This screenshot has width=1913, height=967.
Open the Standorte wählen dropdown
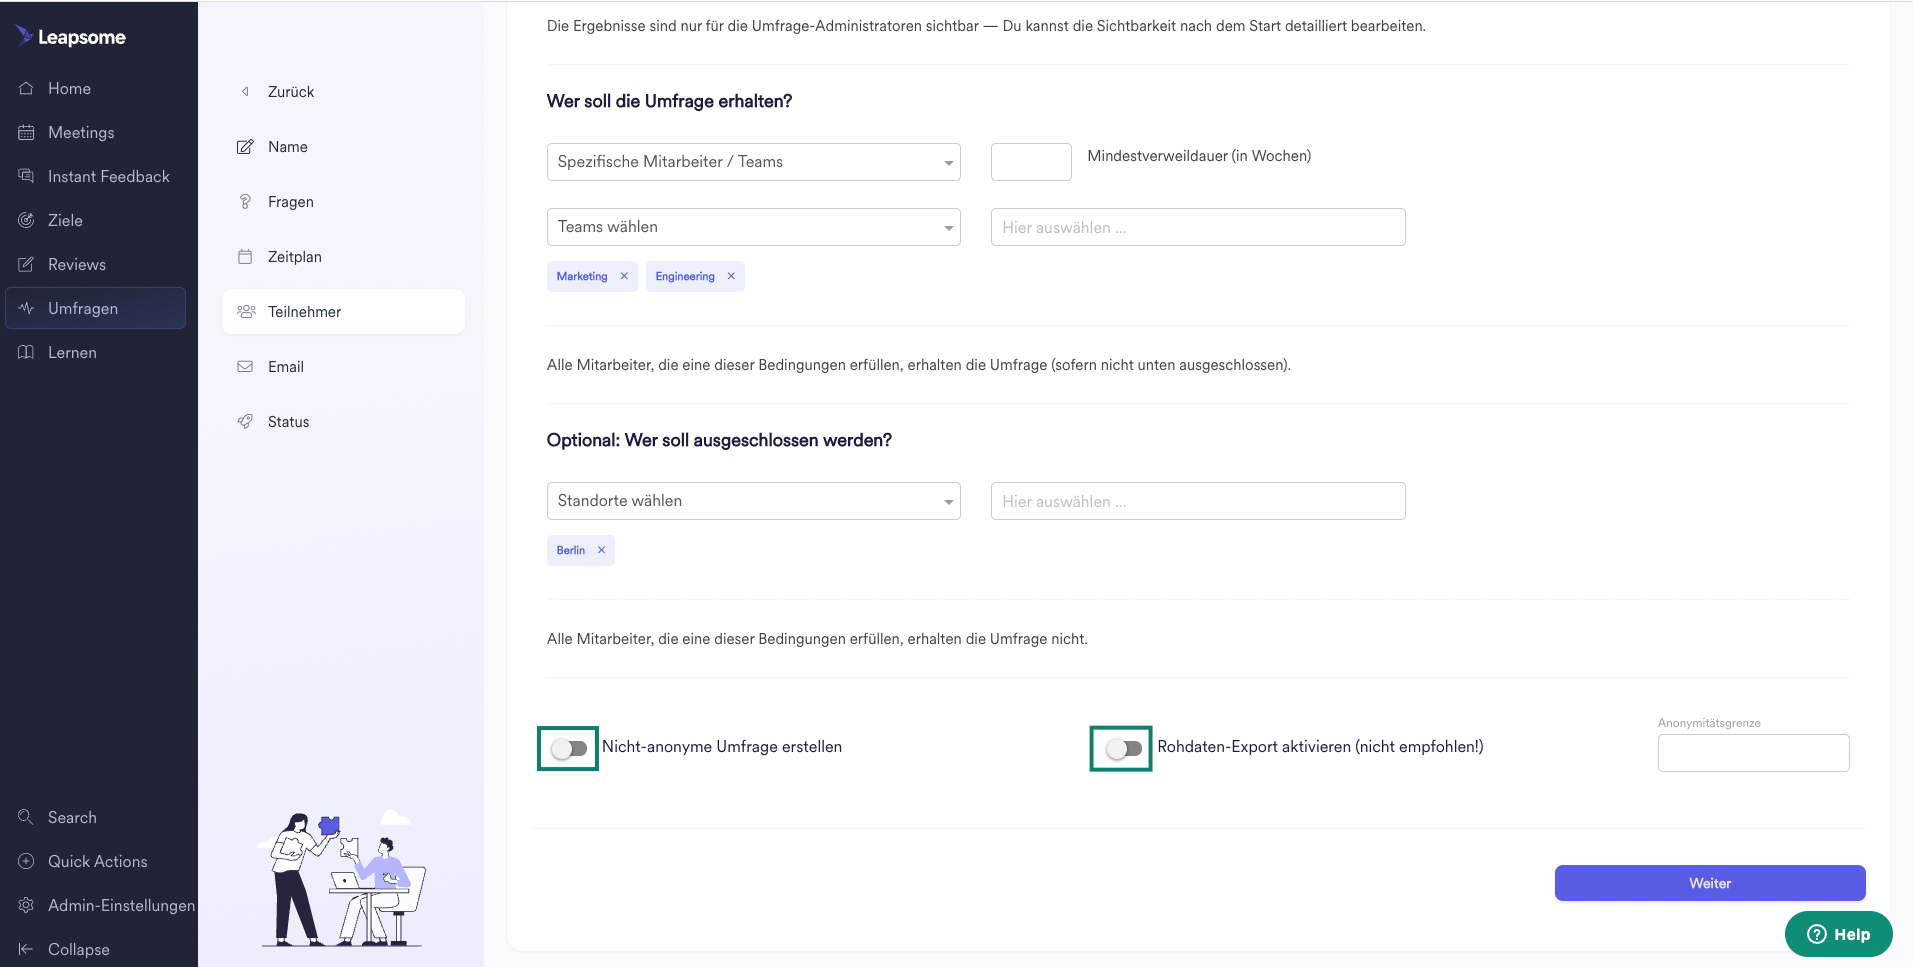pyautogui.click(x=753, y=501)
